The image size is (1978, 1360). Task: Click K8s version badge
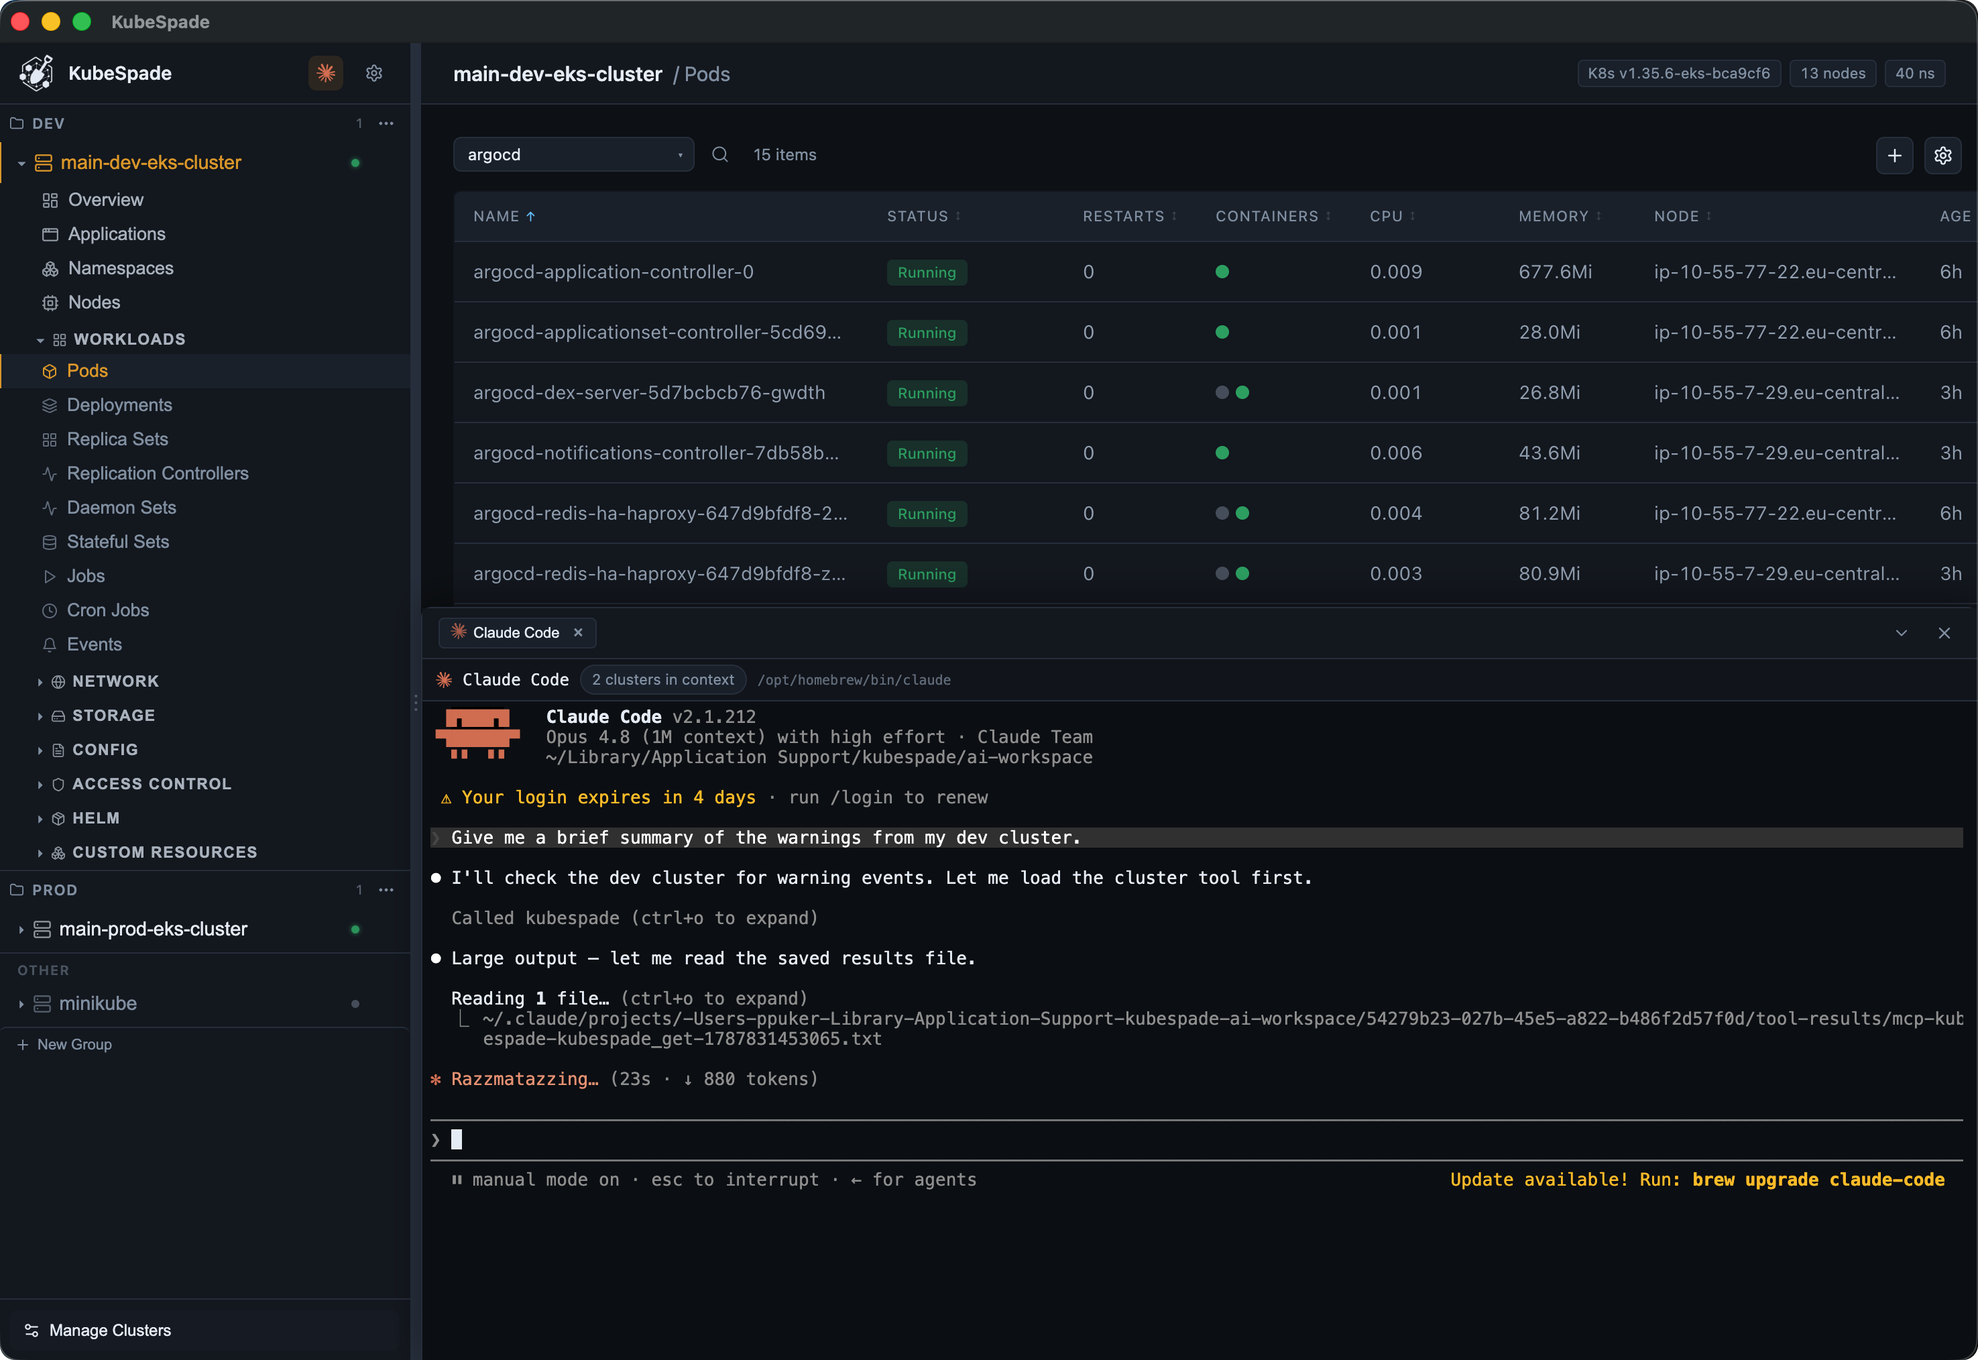1678,73
